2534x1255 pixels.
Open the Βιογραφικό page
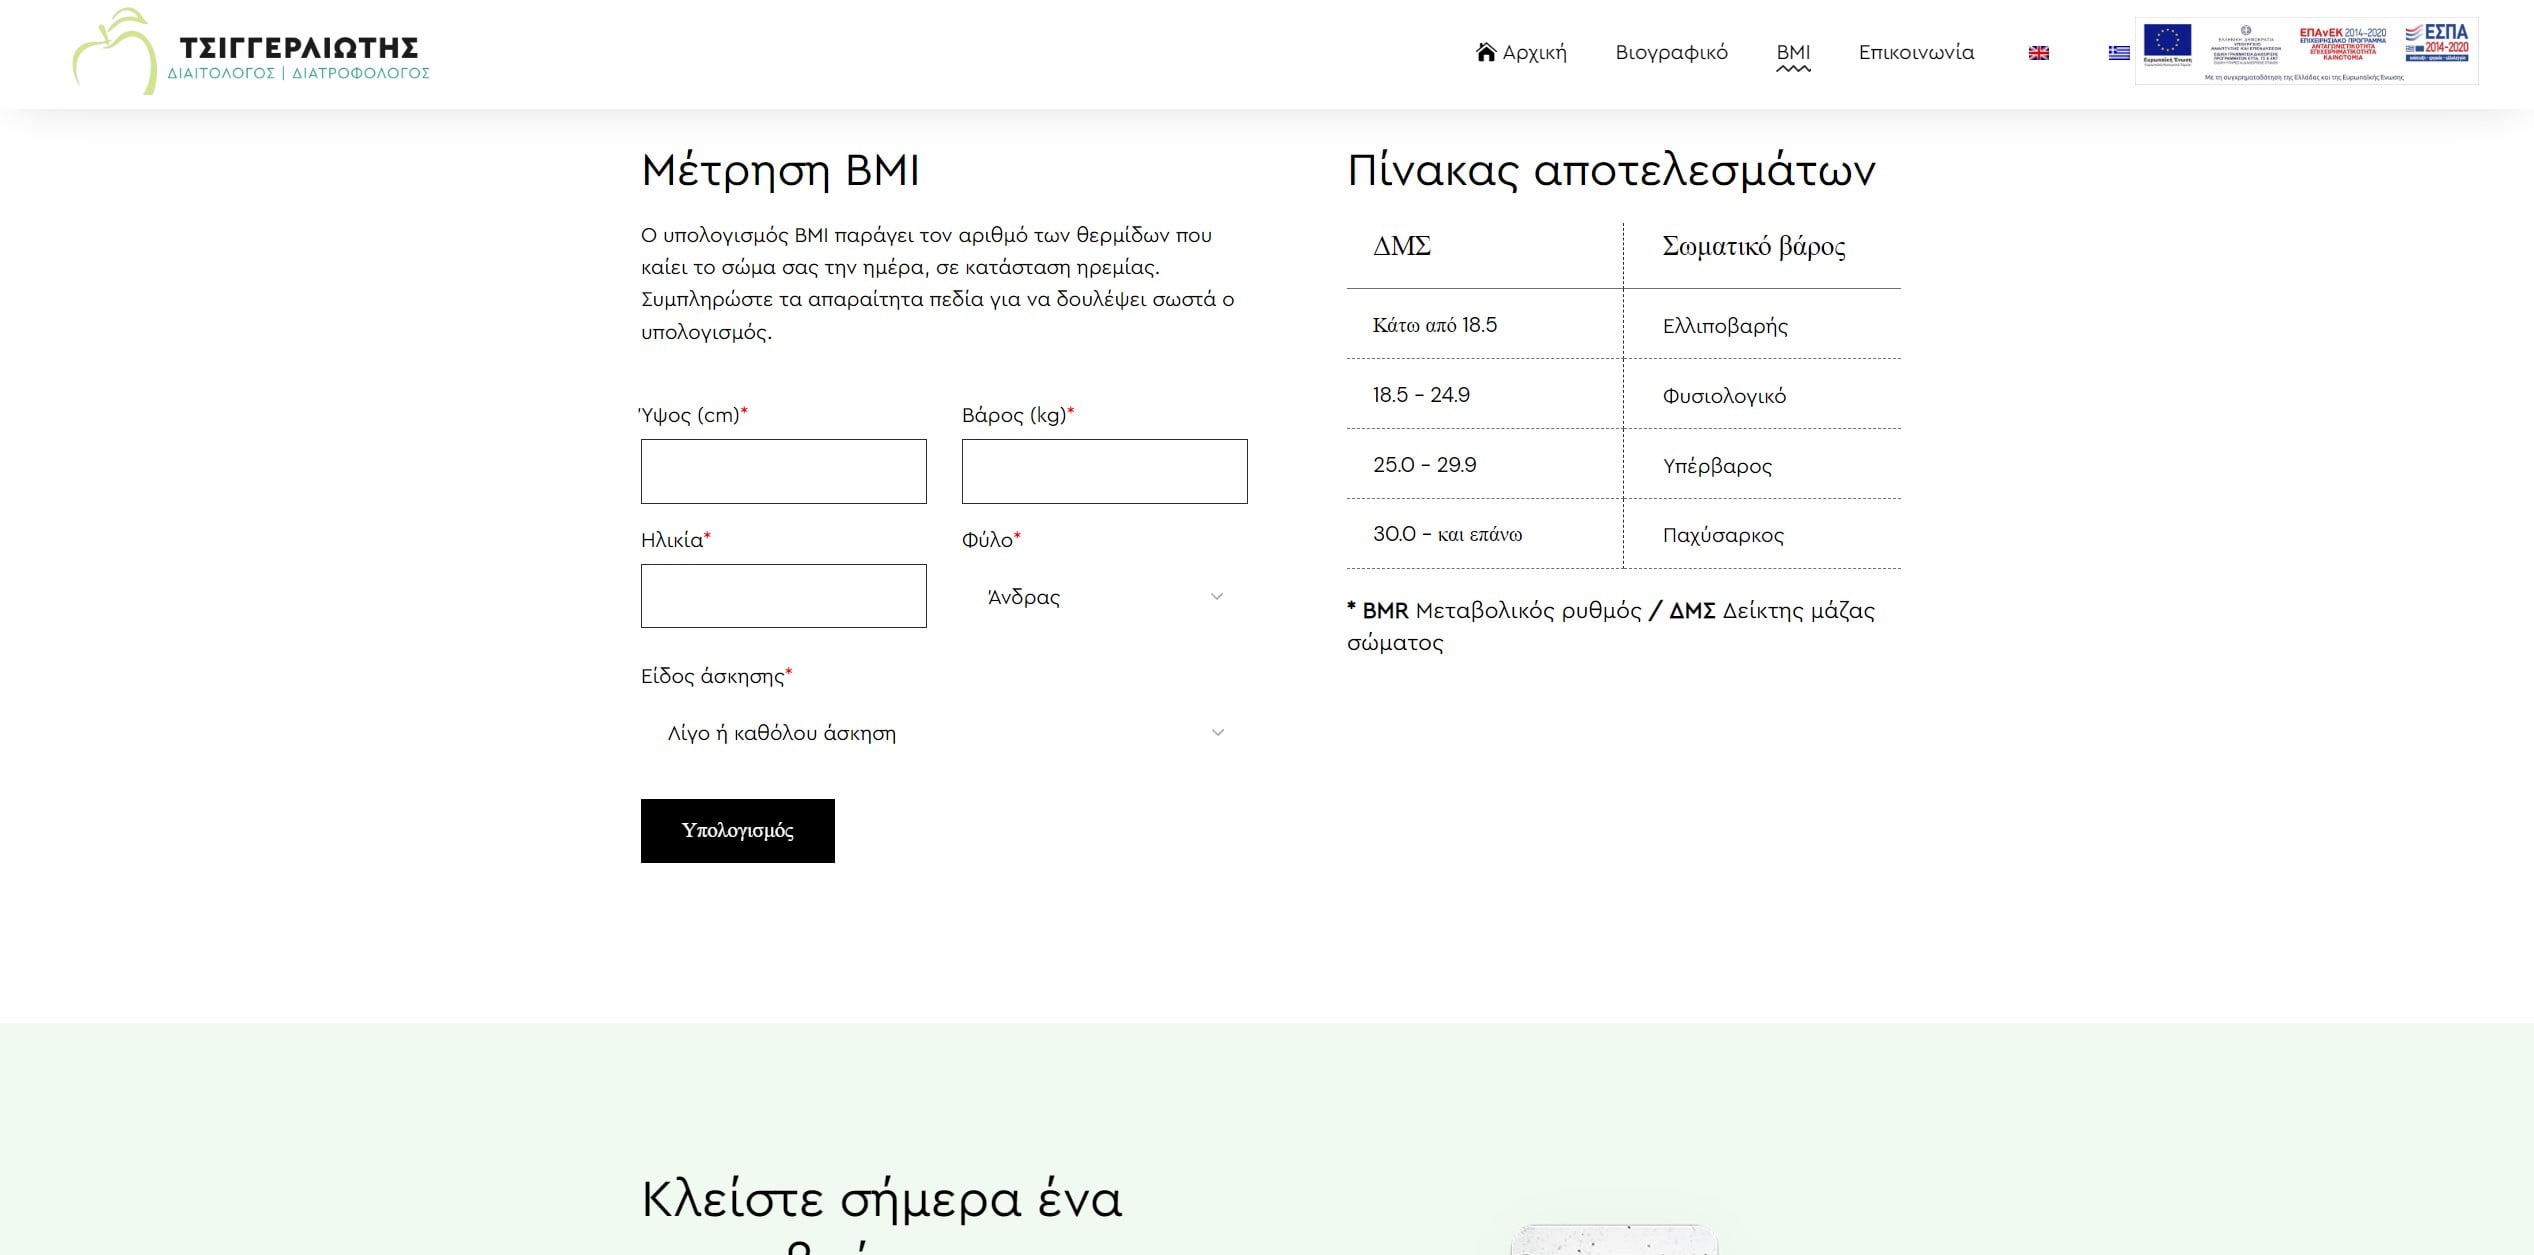(x=1673, y=51)
